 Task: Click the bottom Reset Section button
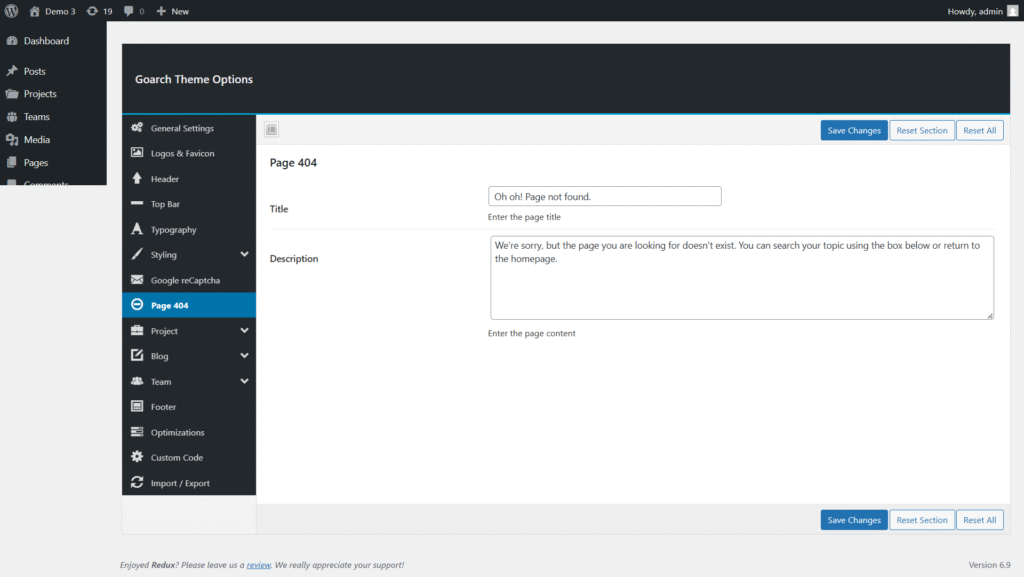[x=921, y=520]
